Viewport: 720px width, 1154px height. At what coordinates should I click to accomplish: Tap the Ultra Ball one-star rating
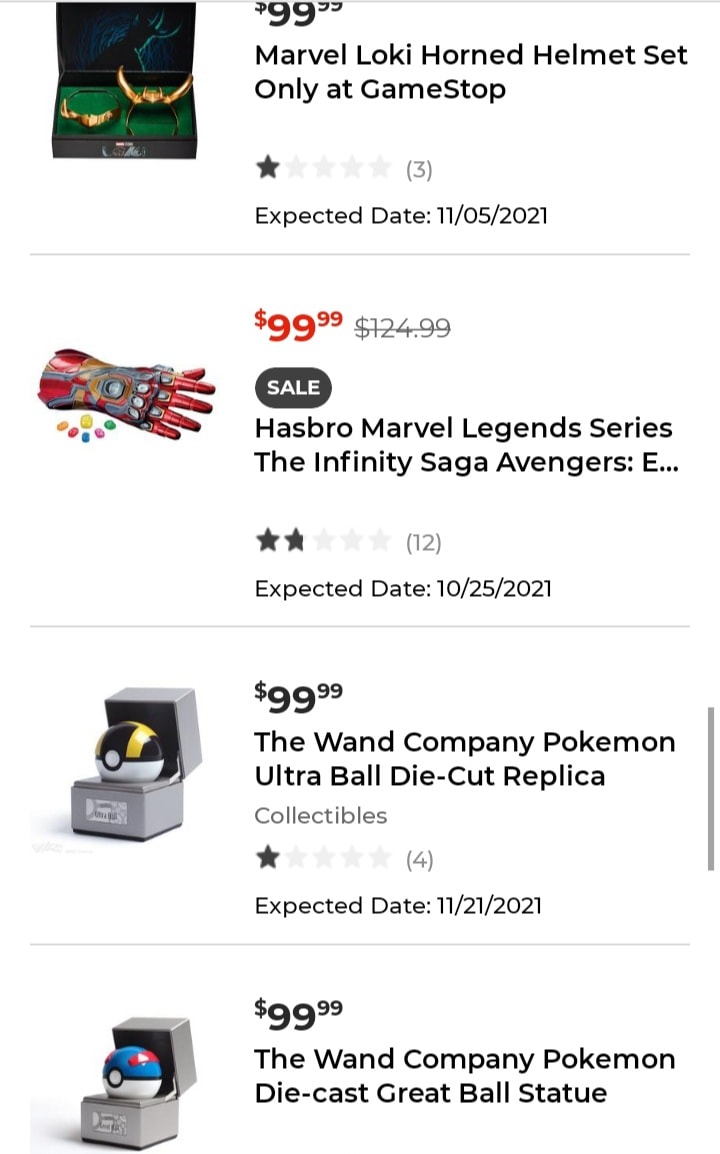pyautogui.click(x=323, y=858)
